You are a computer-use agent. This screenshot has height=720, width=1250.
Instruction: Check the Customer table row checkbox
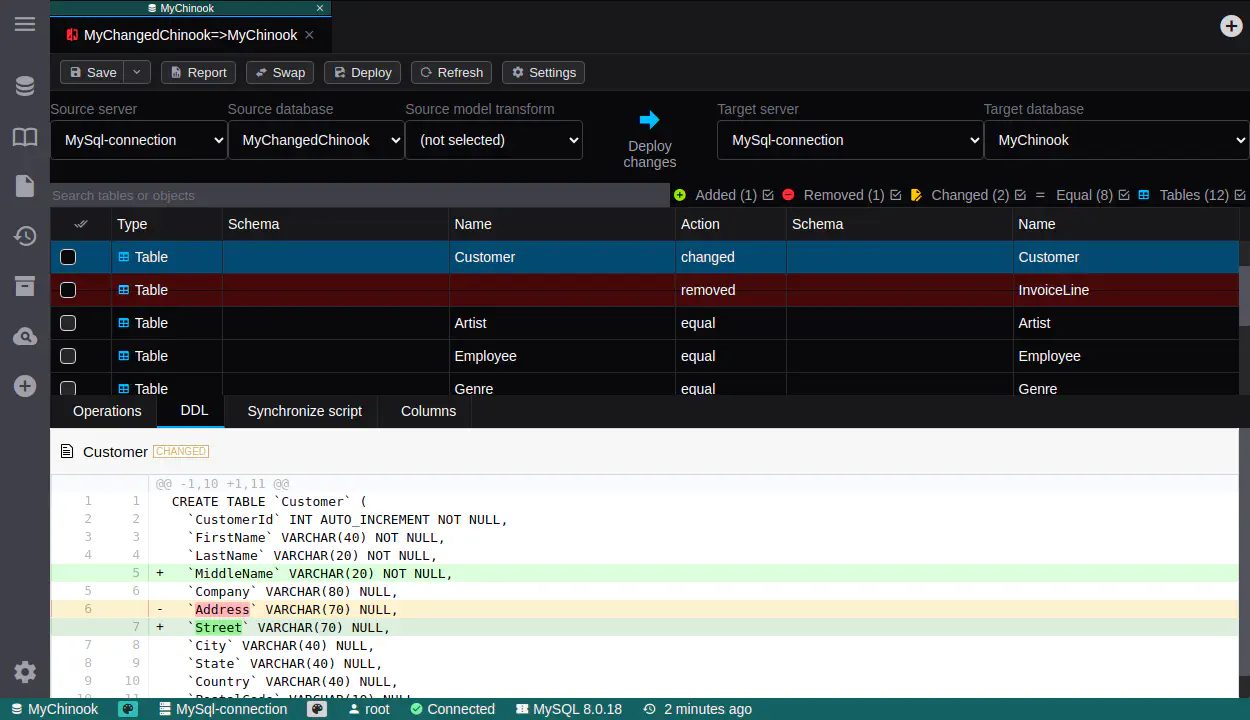click(68, 257)
